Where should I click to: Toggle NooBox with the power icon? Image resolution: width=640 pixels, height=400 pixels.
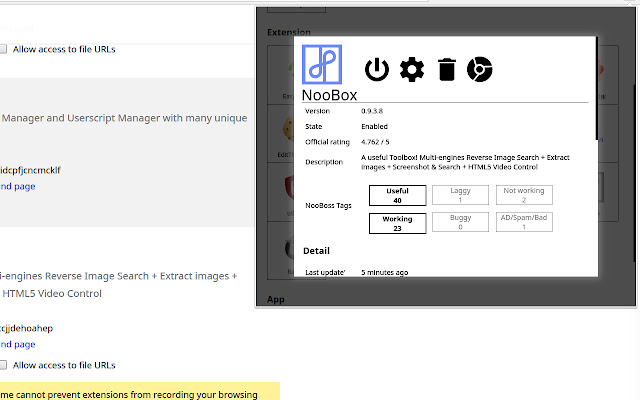(x=376, y=69)
